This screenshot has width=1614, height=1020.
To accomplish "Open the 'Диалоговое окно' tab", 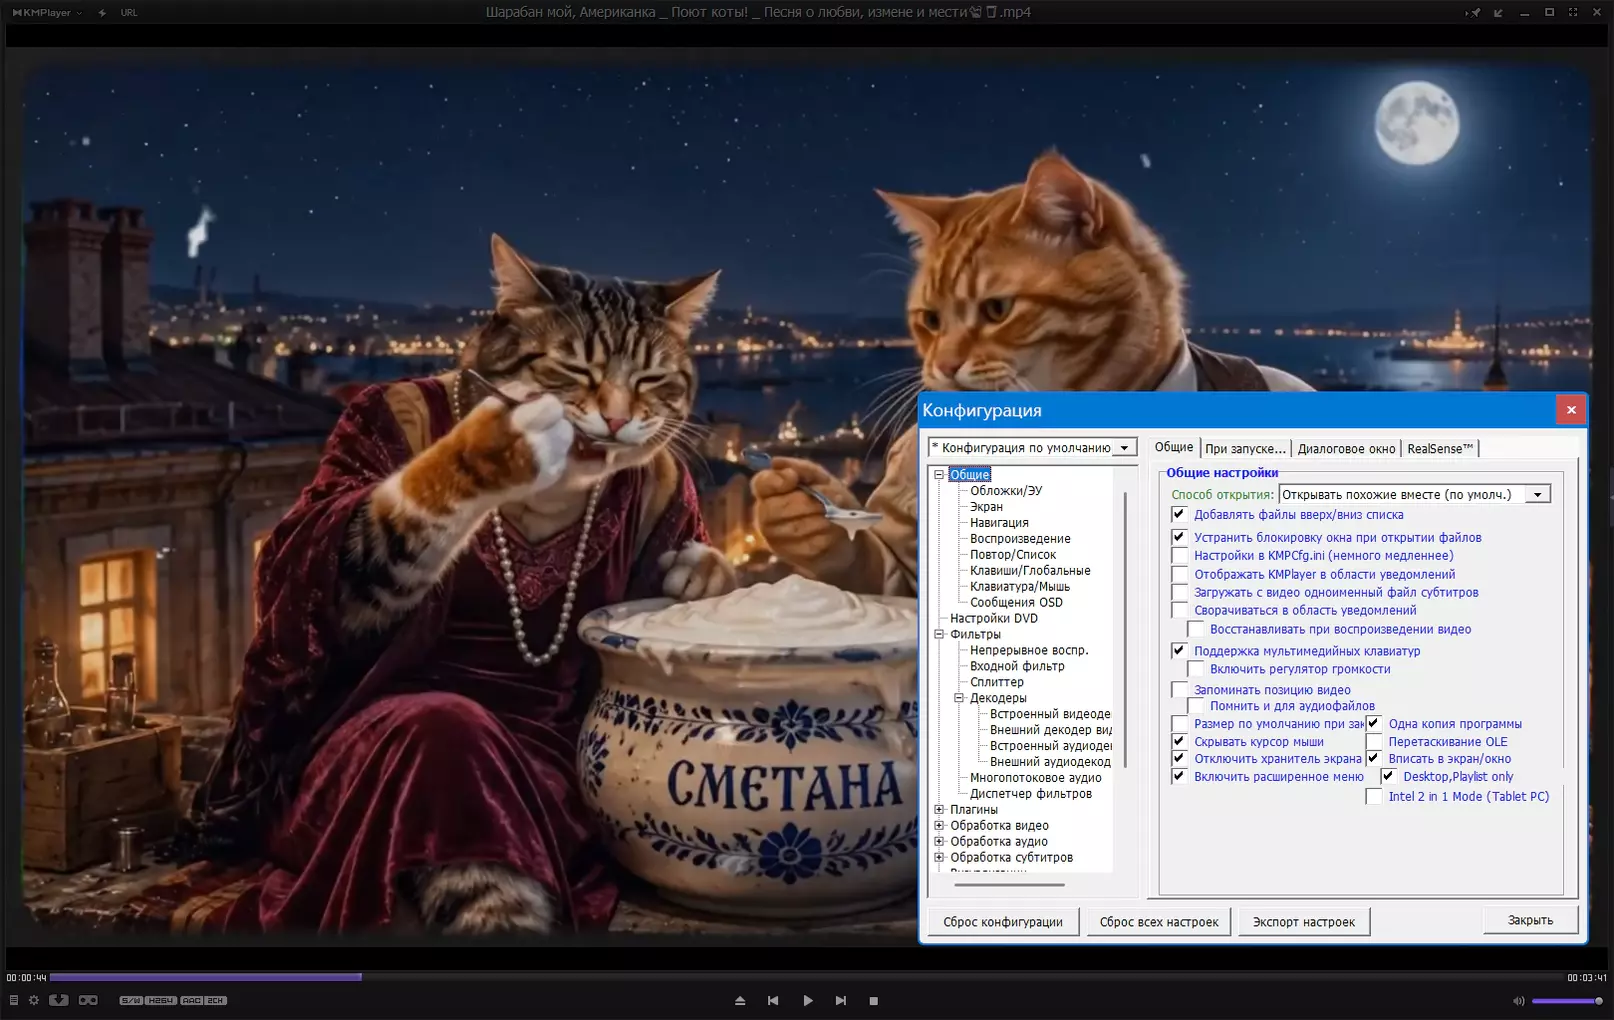I will [x=1346, y=449].
